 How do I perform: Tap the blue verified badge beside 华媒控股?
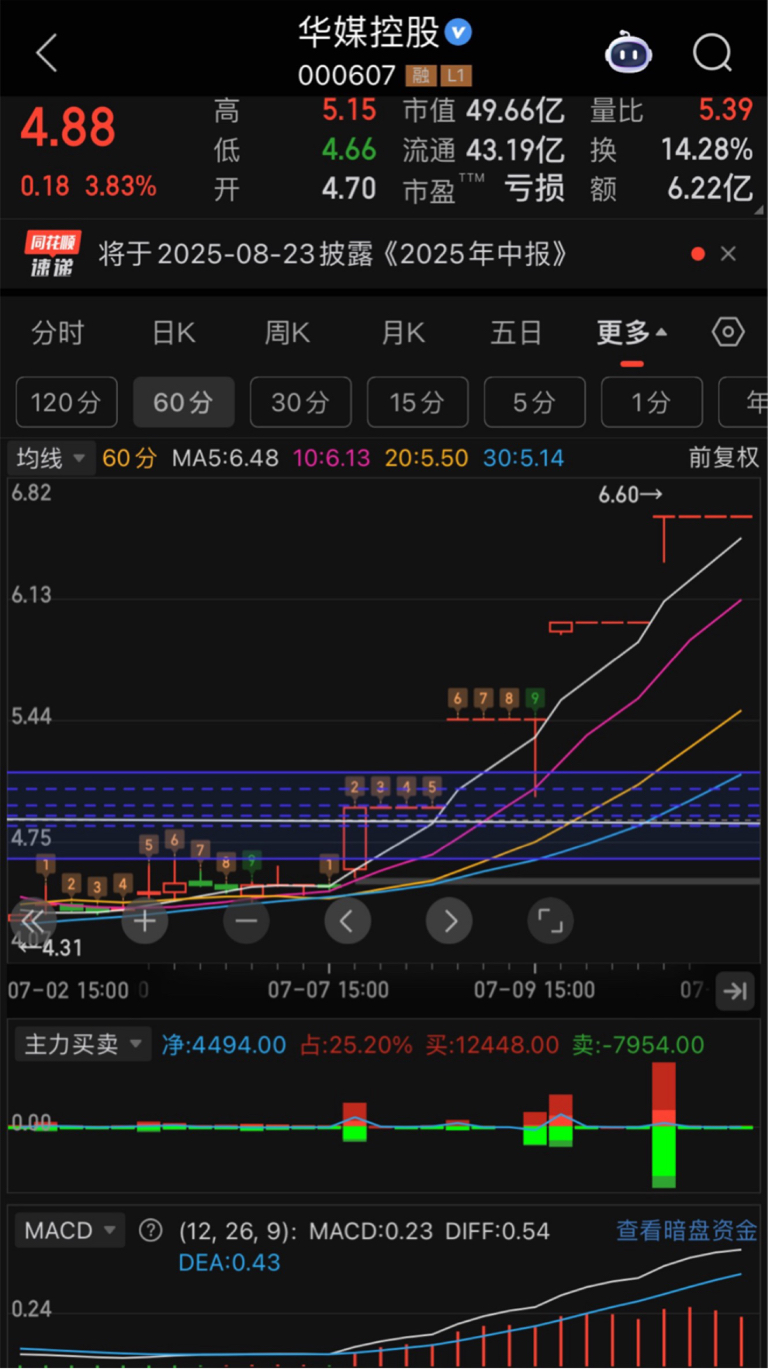point(458,33)
